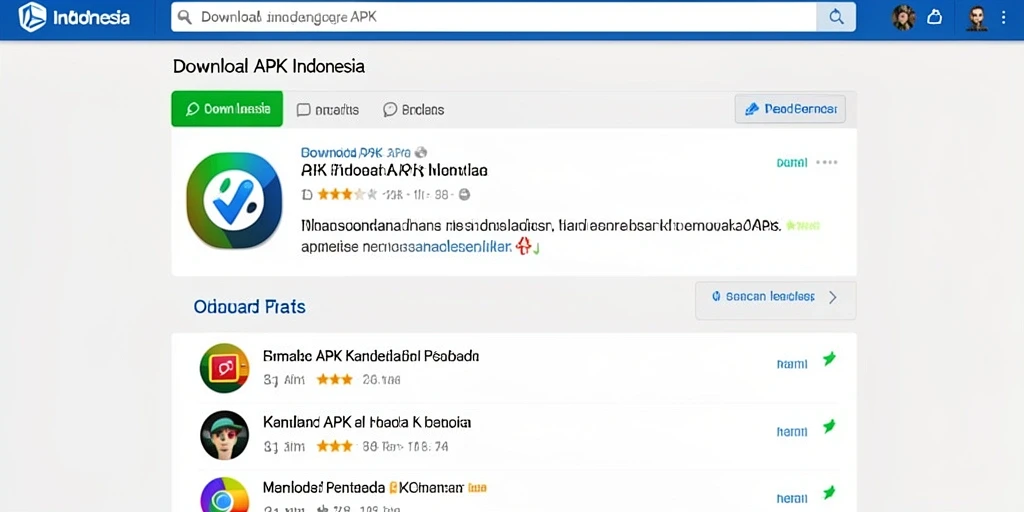Click green star beside Kantland APK row
Image resolution: width=1024 pixels, height=512 pixels.
click(829, 426)
